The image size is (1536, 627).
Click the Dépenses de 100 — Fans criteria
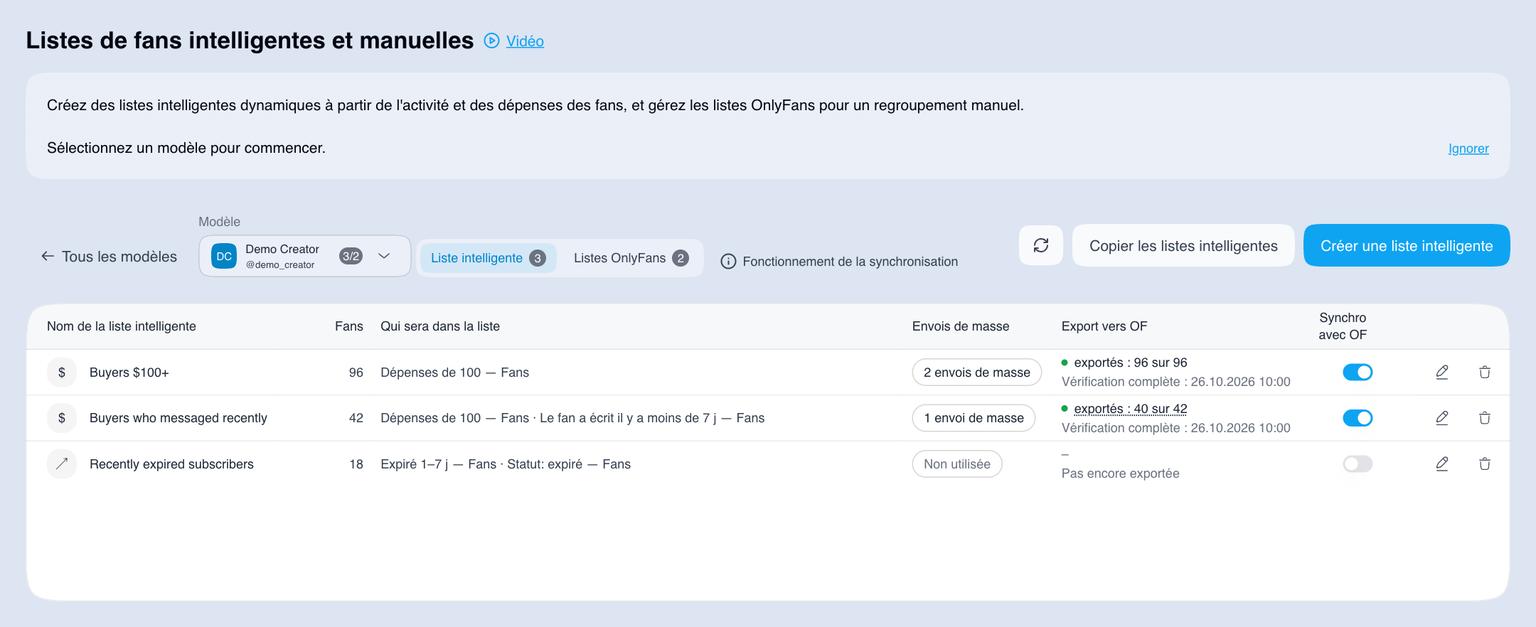click(x=455, y=372)
